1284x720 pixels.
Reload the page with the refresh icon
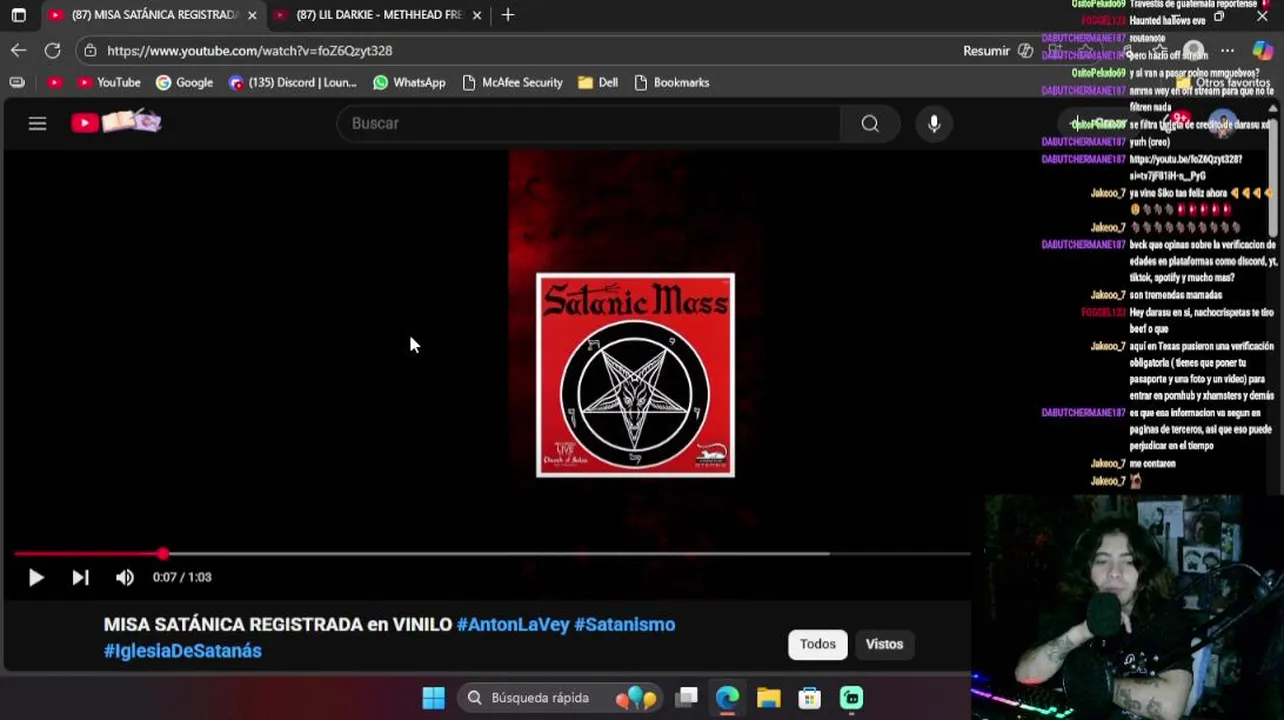point(53,50)
